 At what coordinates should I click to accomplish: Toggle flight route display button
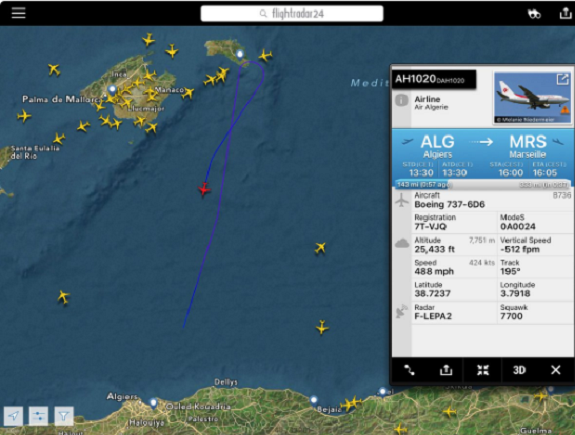(409, 370)
